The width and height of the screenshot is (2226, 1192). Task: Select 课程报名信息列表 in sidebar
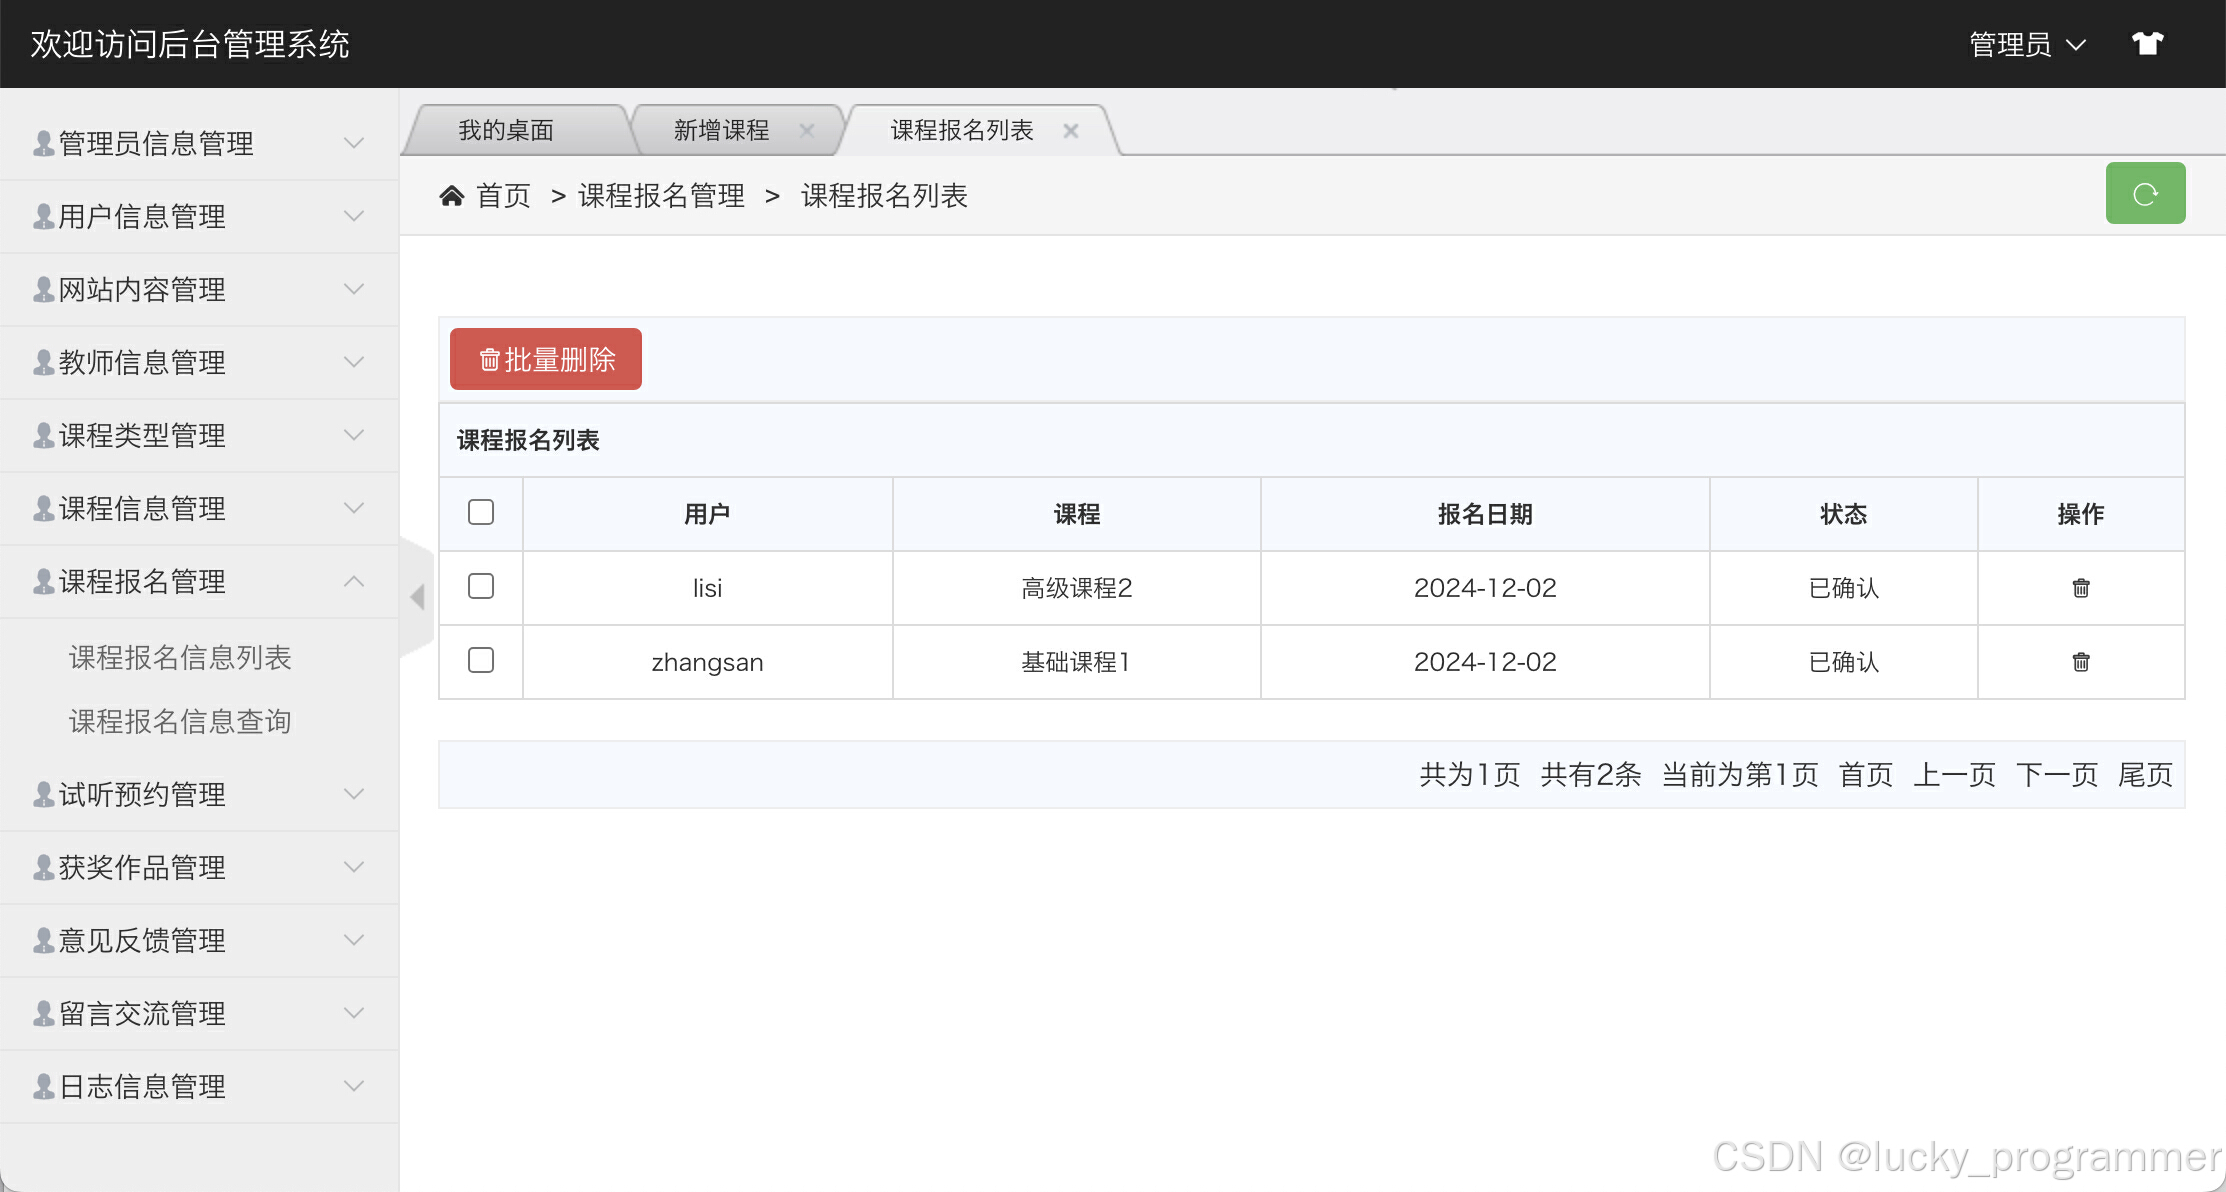coord(180,657)
